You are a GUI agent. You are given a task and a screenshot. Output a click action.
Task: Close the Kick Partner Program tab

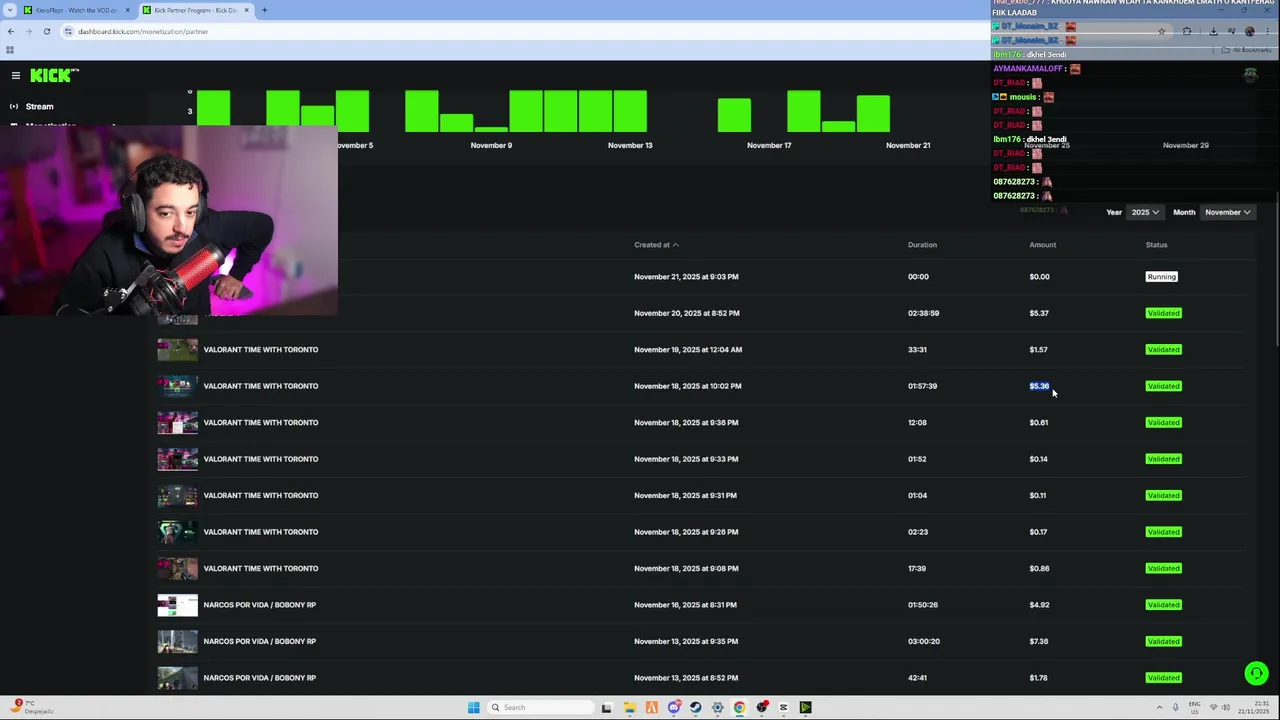pos(246,10)
